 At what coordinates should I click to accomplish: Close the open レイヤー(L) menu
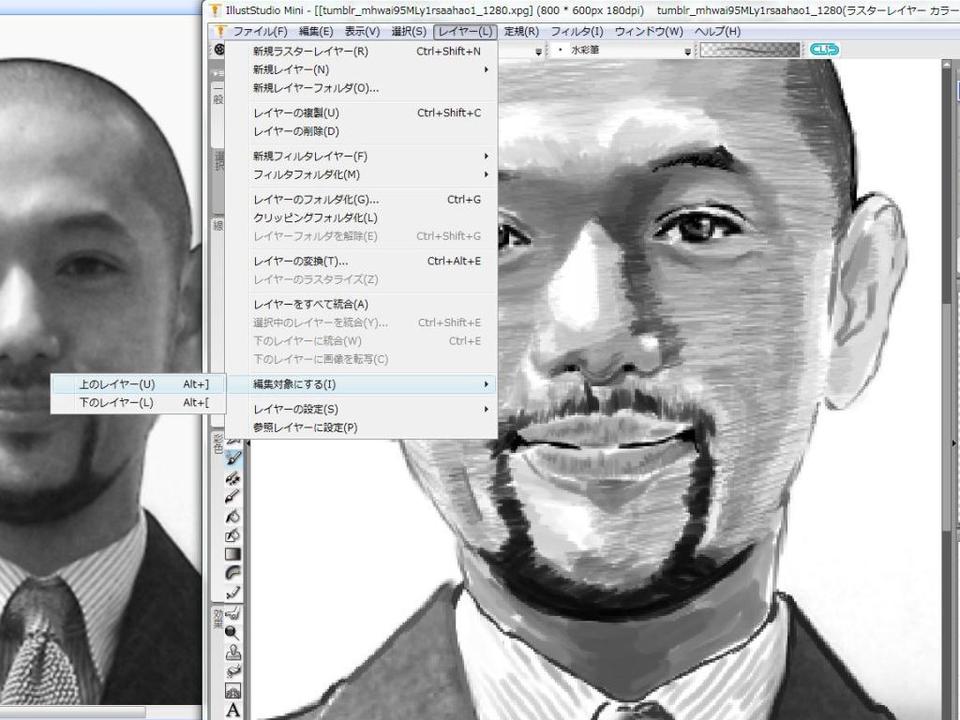(x=465, y=31)
